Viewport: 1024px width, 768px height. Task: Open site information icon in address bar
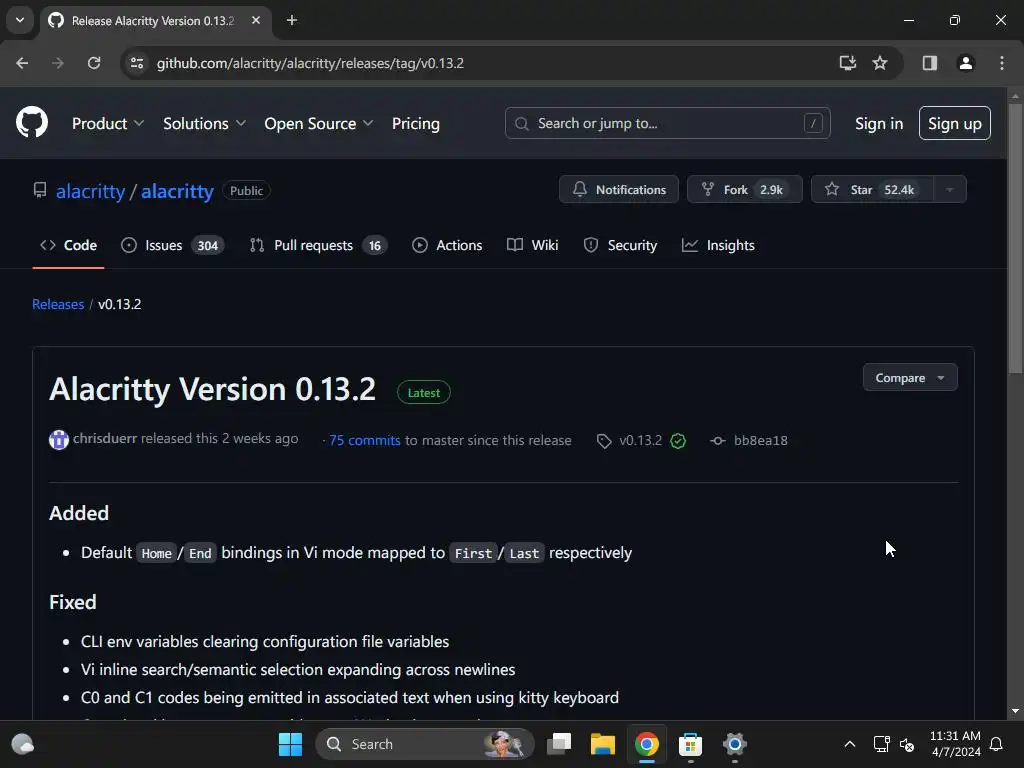(x=137, y=63)
